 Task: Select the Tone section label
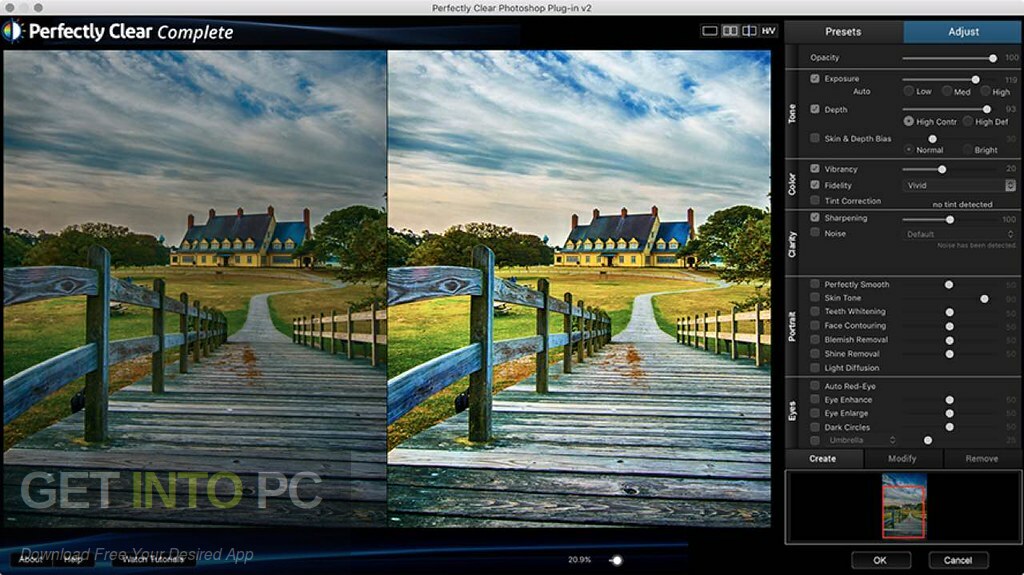click(x=792, y=113)
